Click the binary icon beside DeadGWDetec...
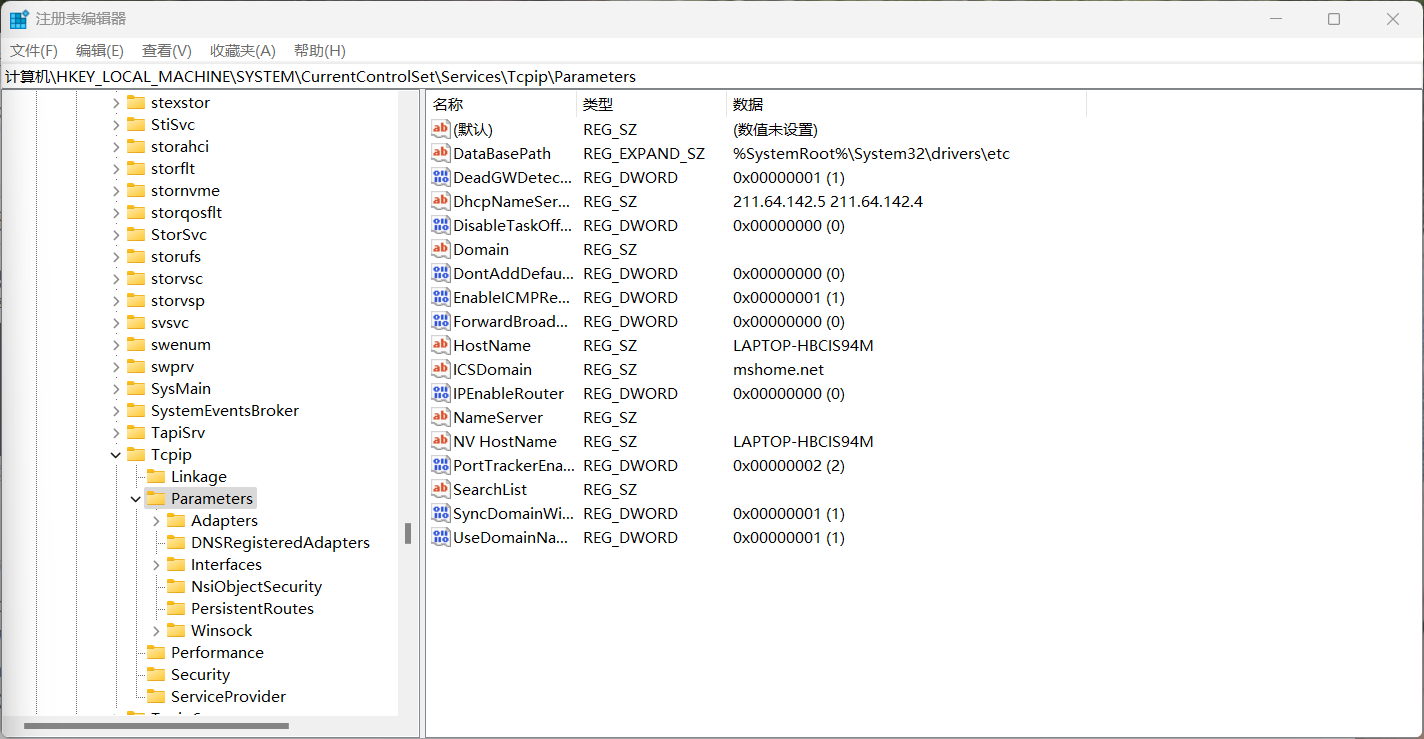Screen dimensions: 1424x739 [x=441, y=177]
